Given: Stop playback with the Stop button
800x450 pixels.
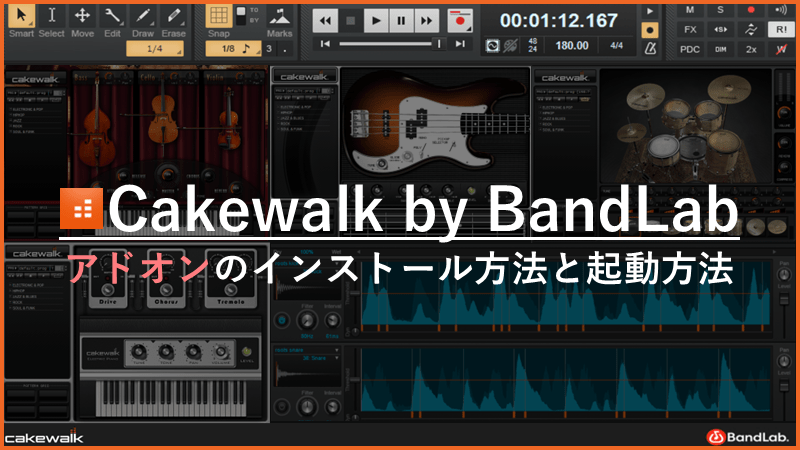Looking at the screenshot, I should [351, 21].
